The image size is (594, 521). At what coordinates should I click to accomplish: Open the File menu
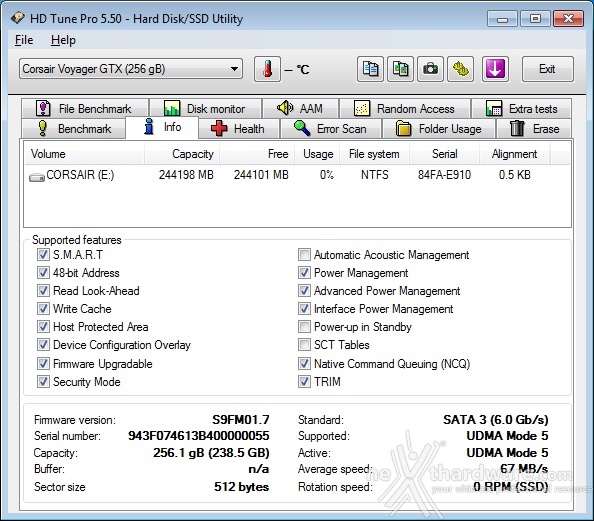pos(24,40)
